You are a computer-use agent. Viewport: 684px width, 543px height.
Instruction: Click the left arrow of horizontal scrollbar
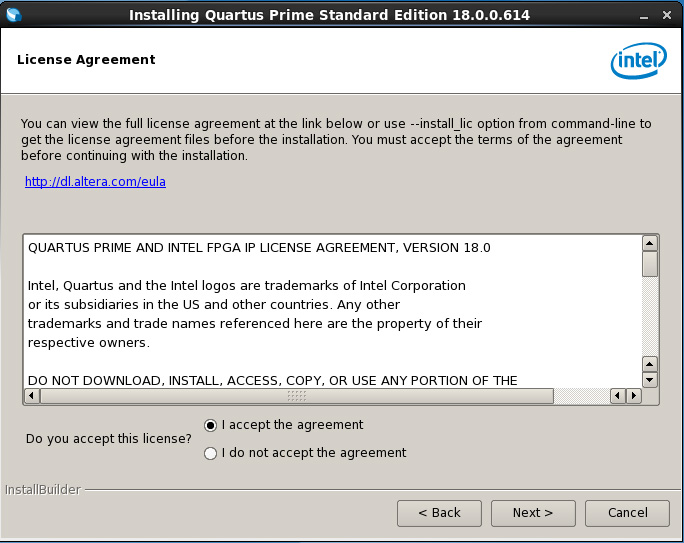31,396
